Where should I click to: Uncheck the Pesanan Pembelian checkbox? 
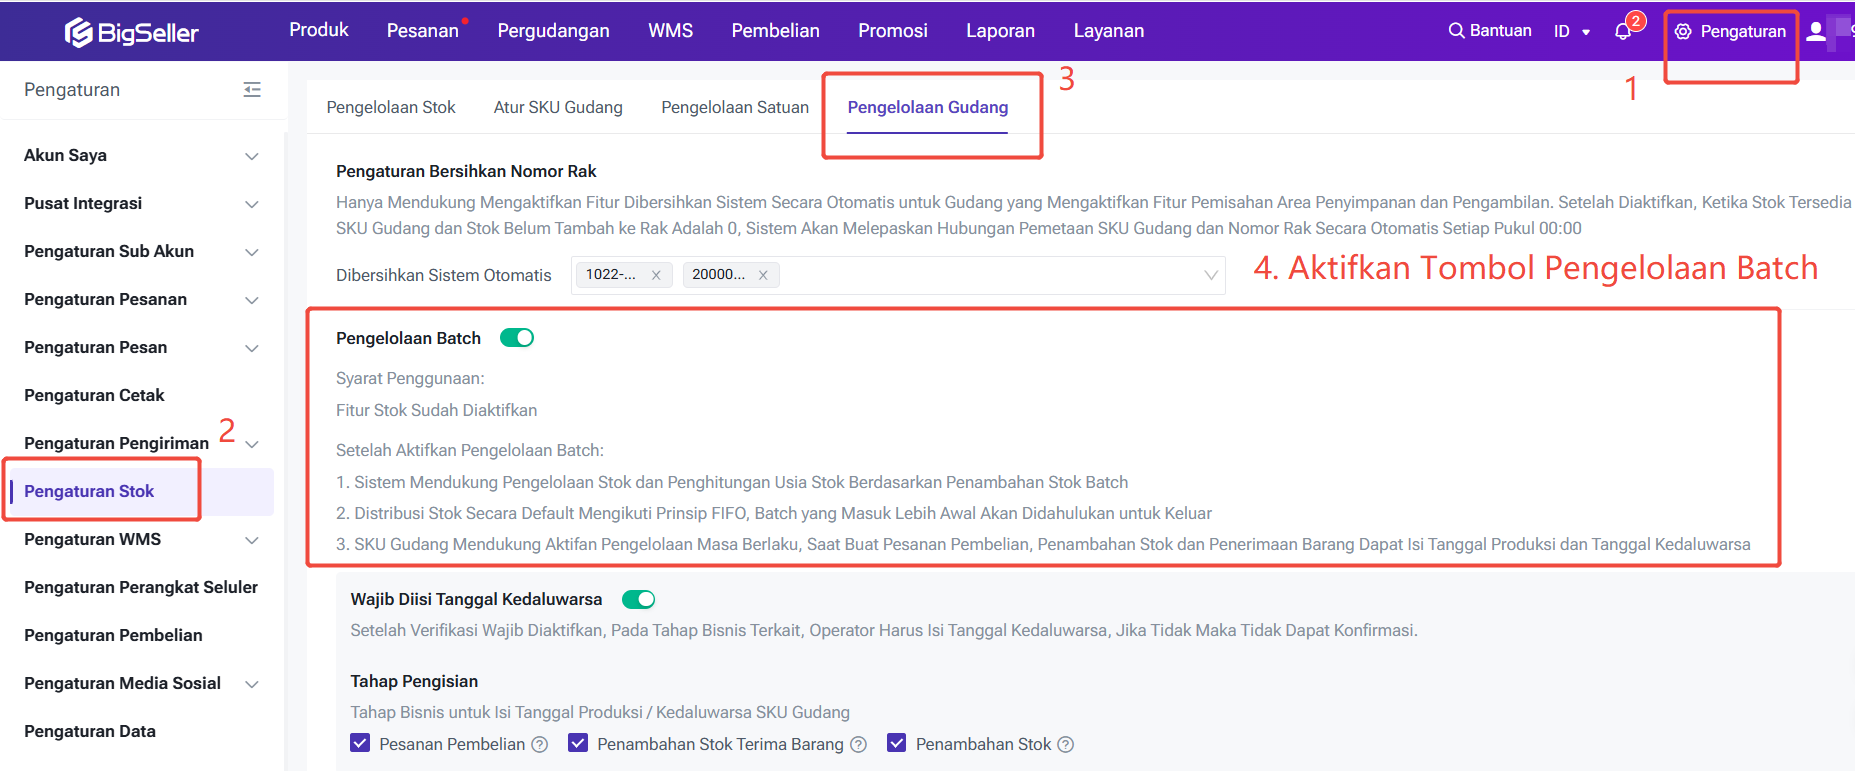pos(361,743)
